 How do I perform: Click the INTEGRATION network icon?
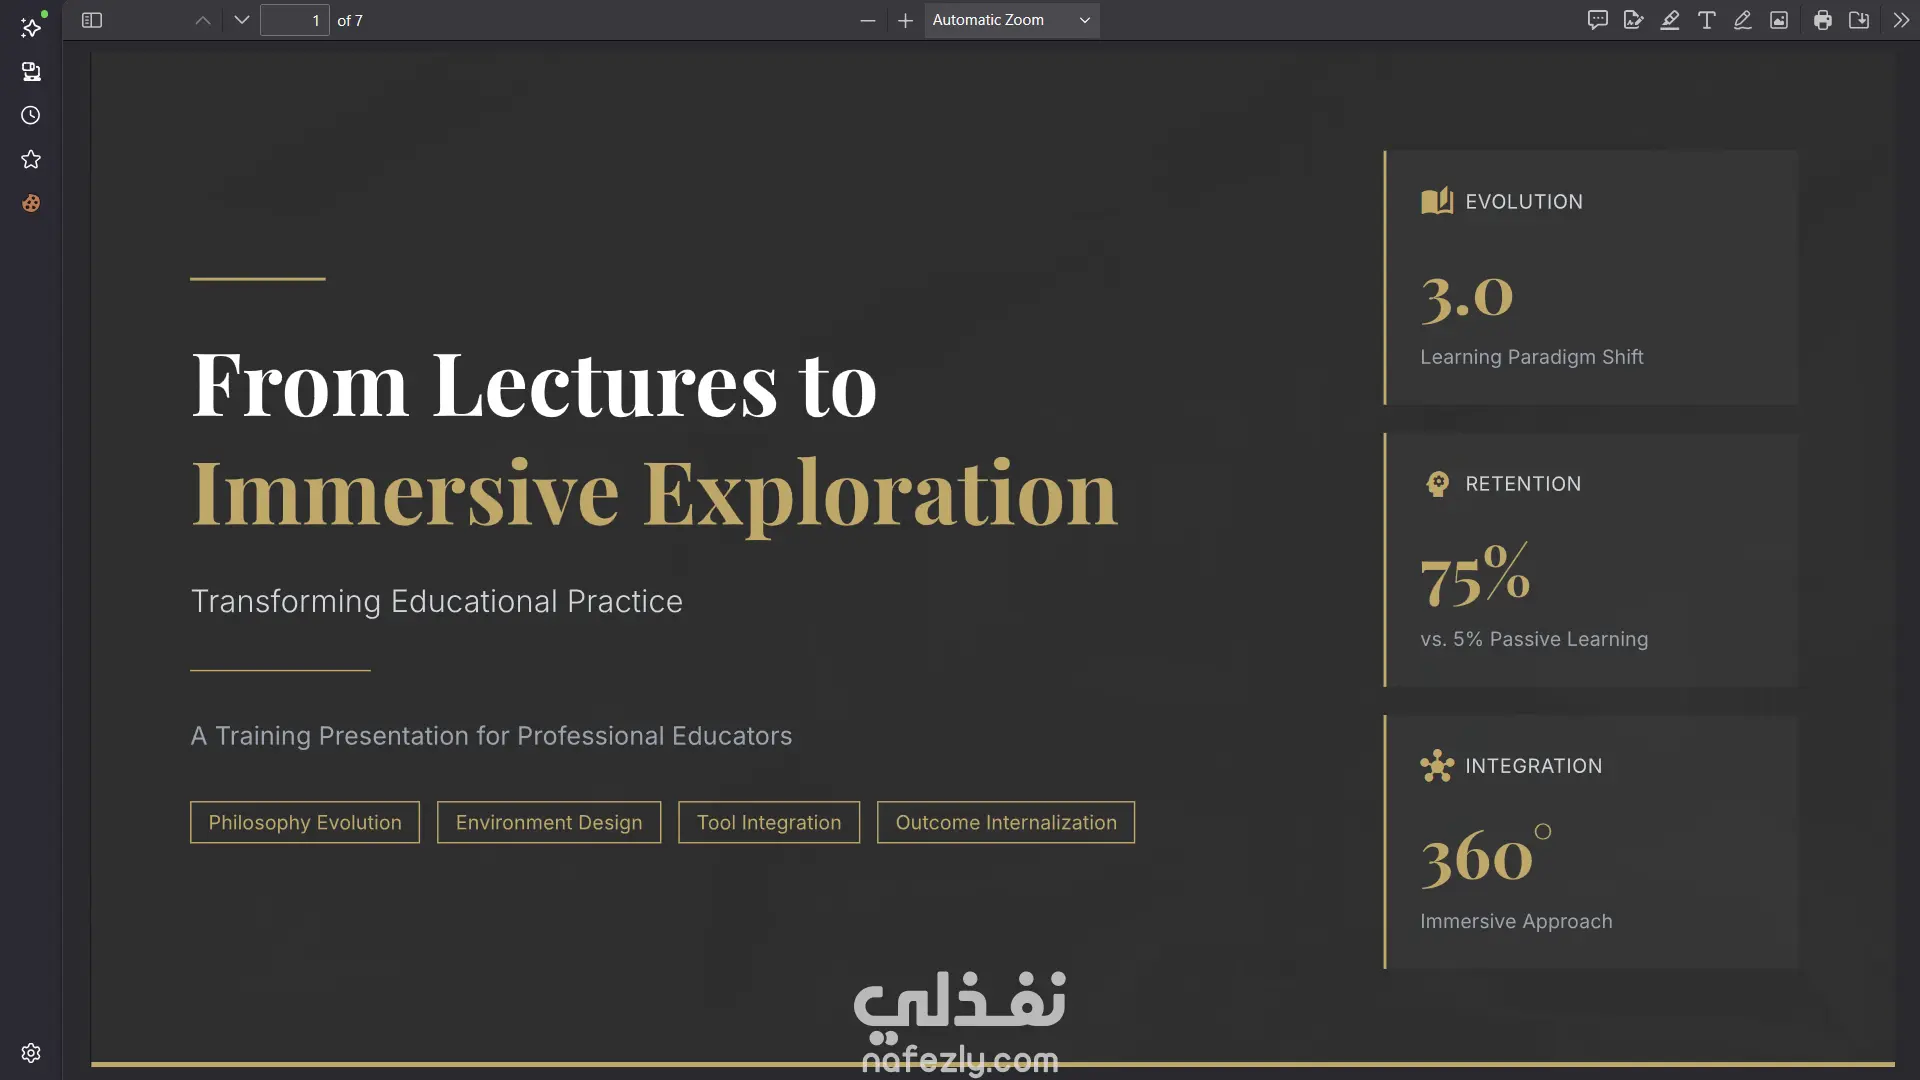(x=1437, y=766)
